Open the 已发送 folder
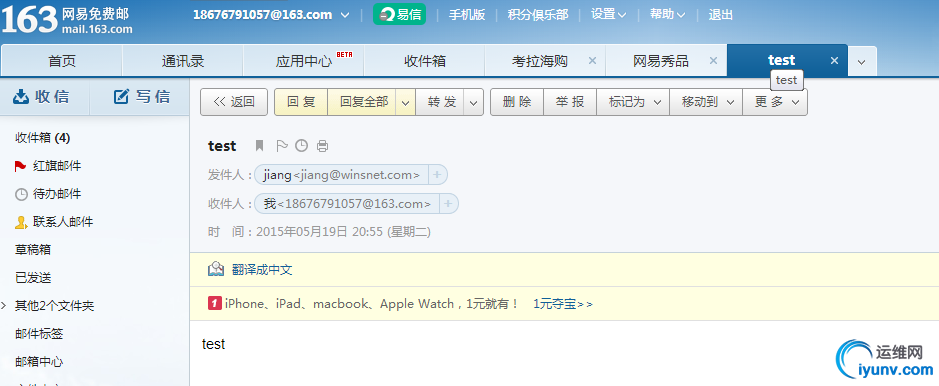Screen dimensions: 939x386 [x=32, y=278]
